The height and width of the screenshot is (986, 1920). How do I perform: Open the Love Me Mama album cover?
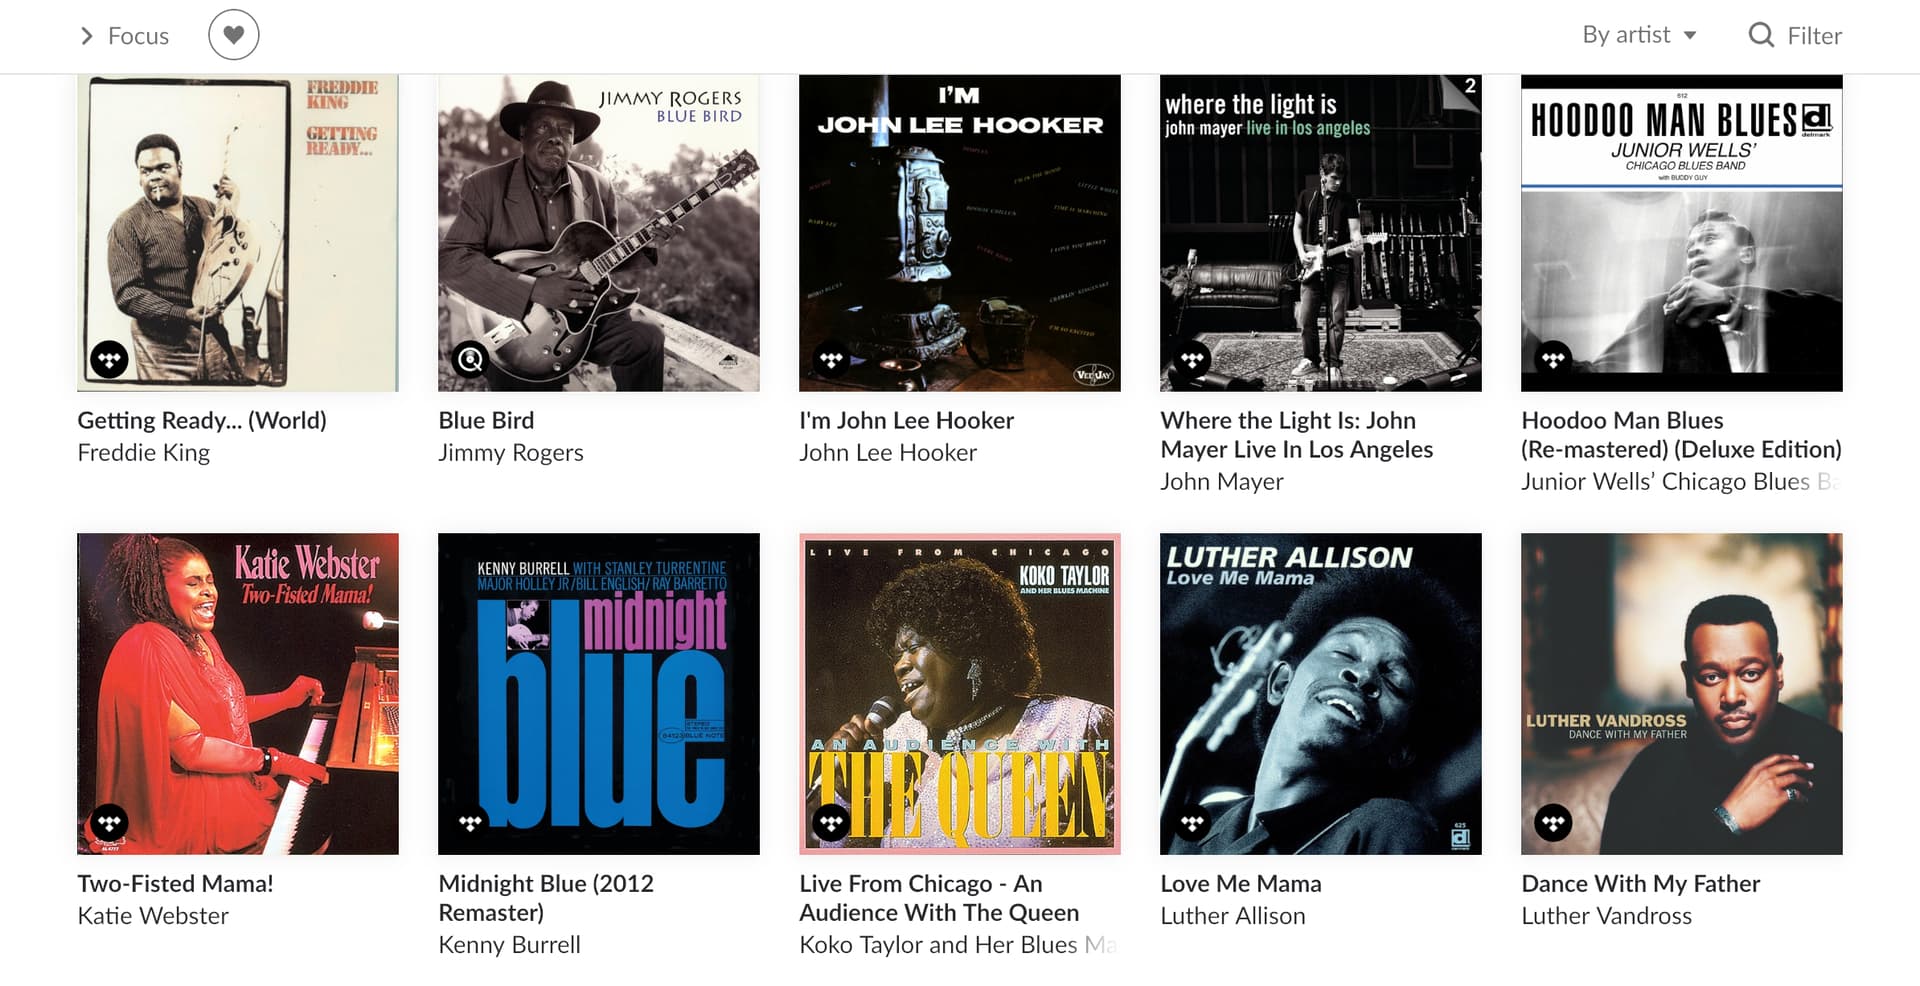point(1321,694)
